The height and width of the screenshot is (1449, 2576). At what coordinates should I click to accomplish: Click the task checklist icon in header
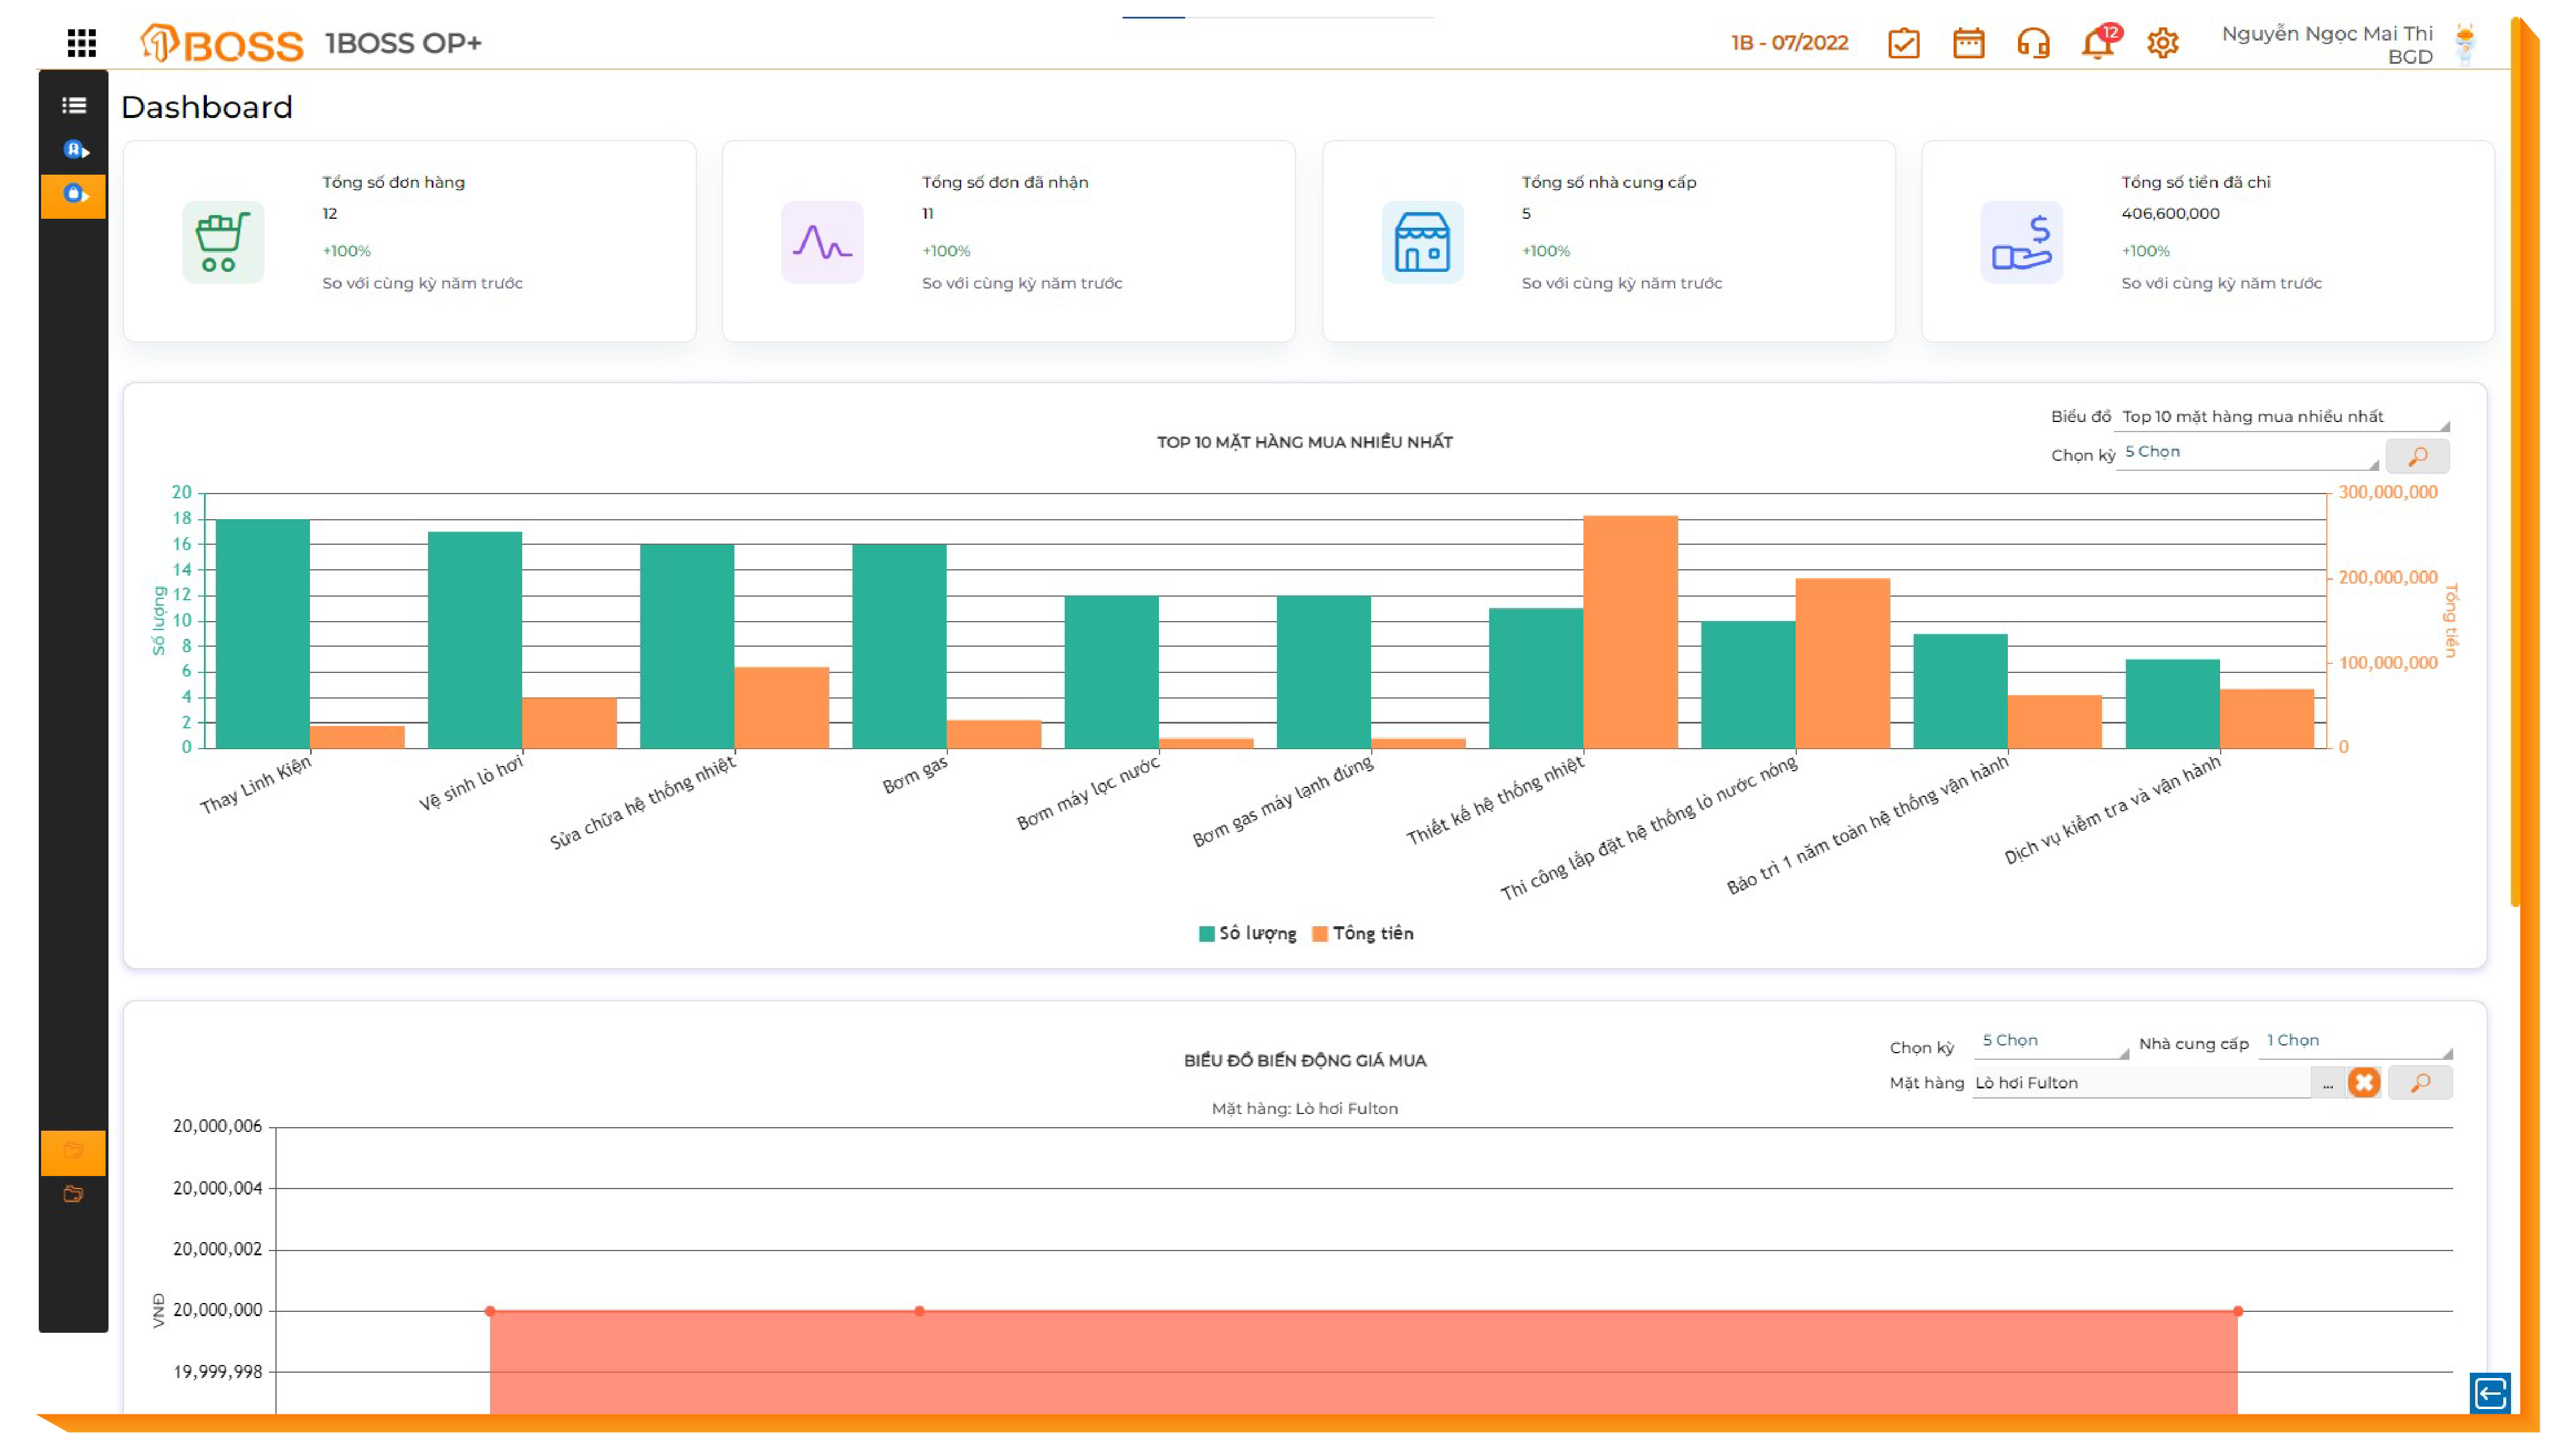1903,43
